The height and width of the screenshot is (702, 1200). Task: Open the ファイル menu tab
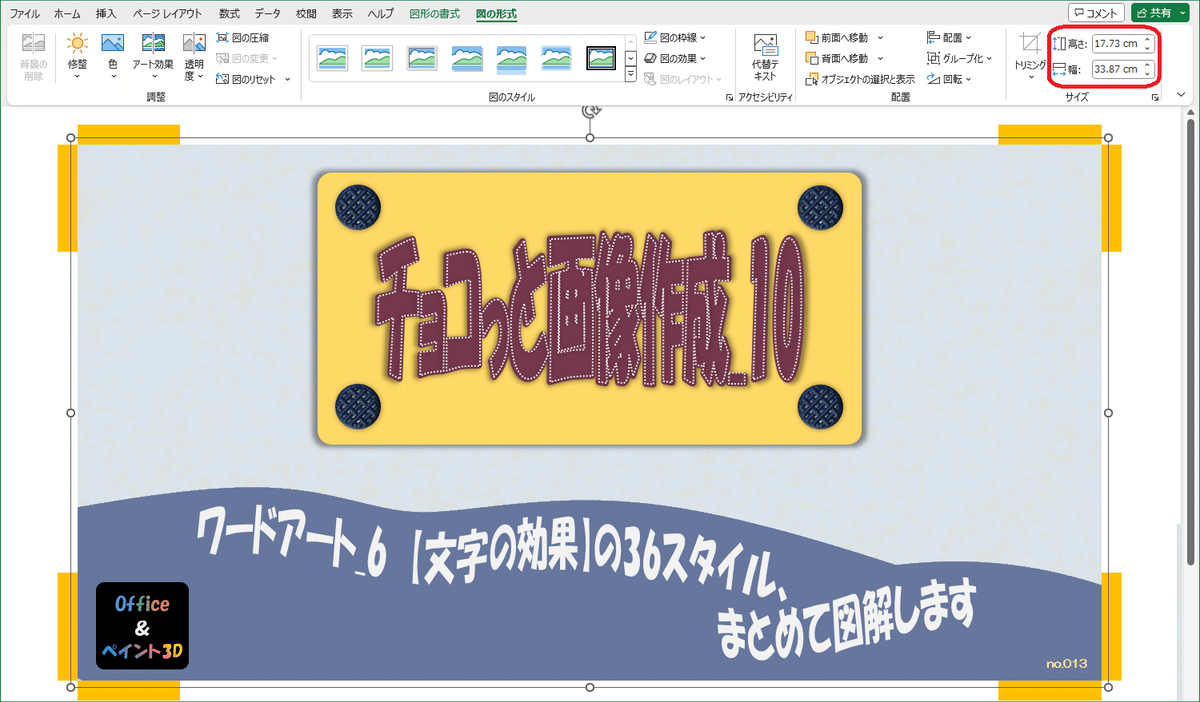(x=25, y=14)
